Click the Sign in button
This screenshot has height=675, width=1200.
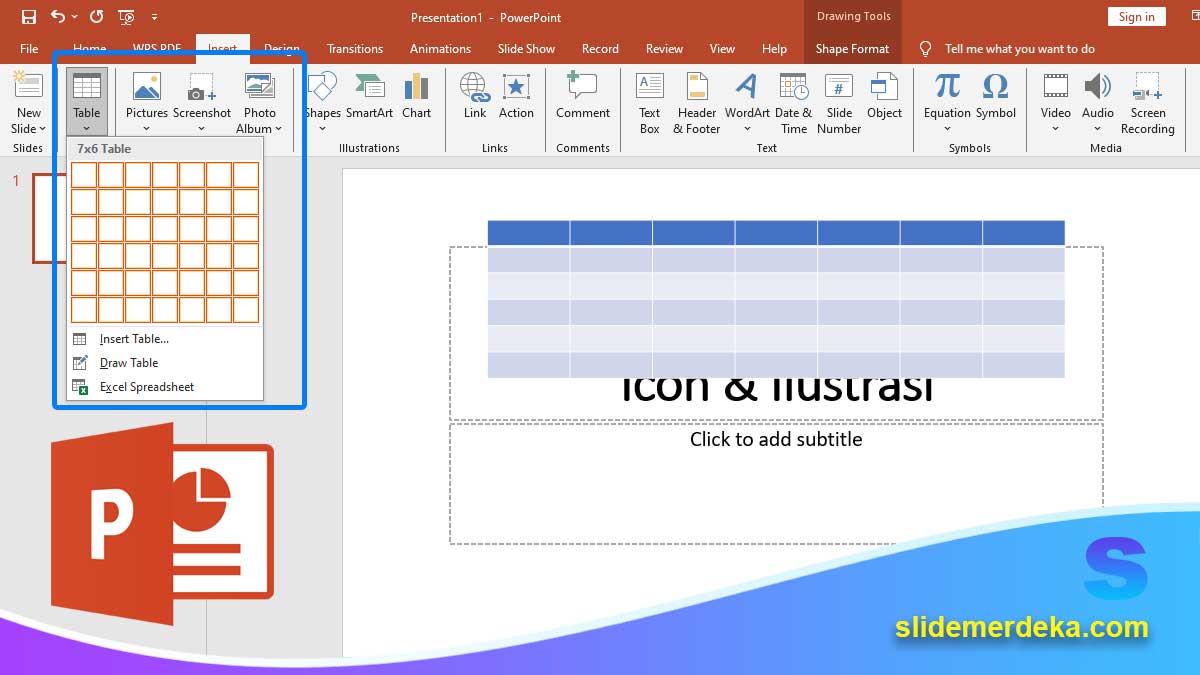point(1137,17)
